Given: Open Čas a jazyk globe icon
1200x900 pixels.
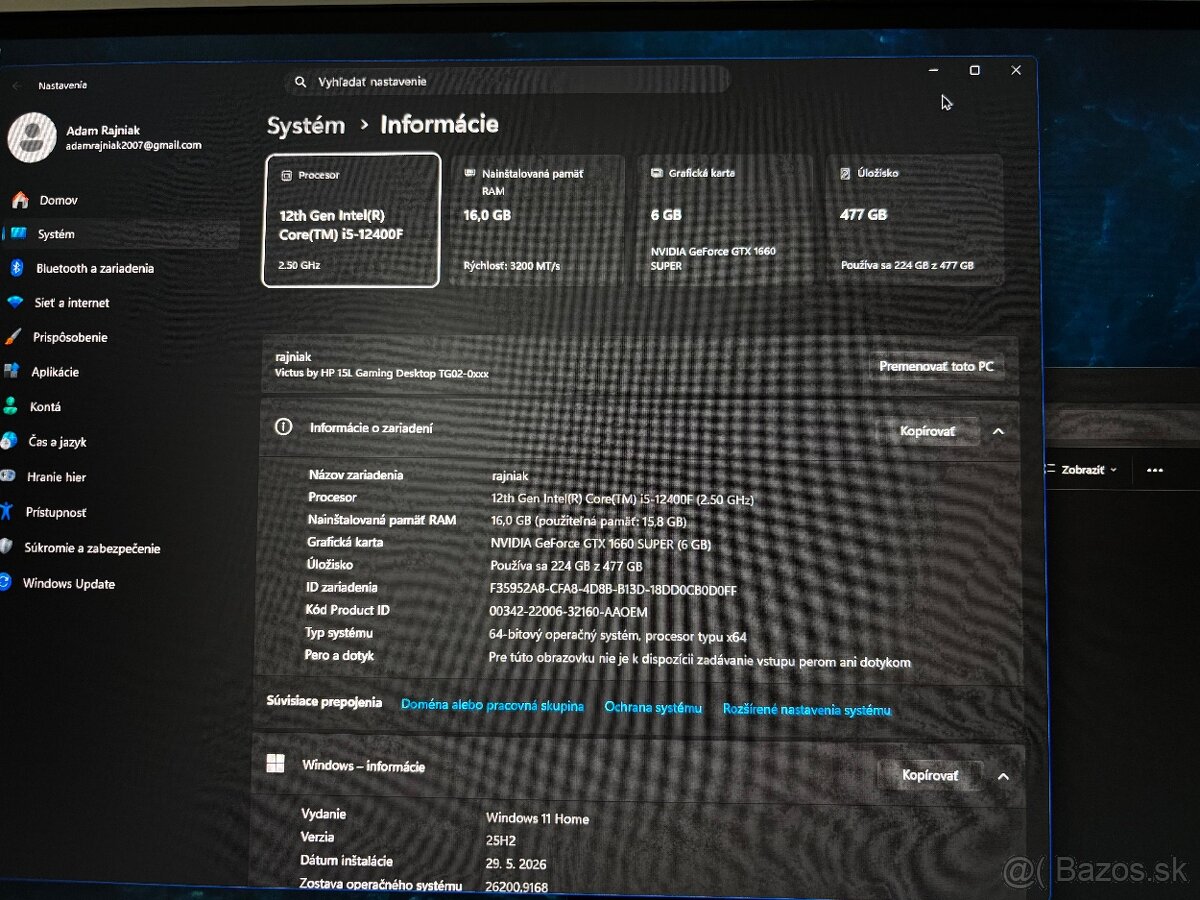Looking at the screenshot, I should [9, 441].
